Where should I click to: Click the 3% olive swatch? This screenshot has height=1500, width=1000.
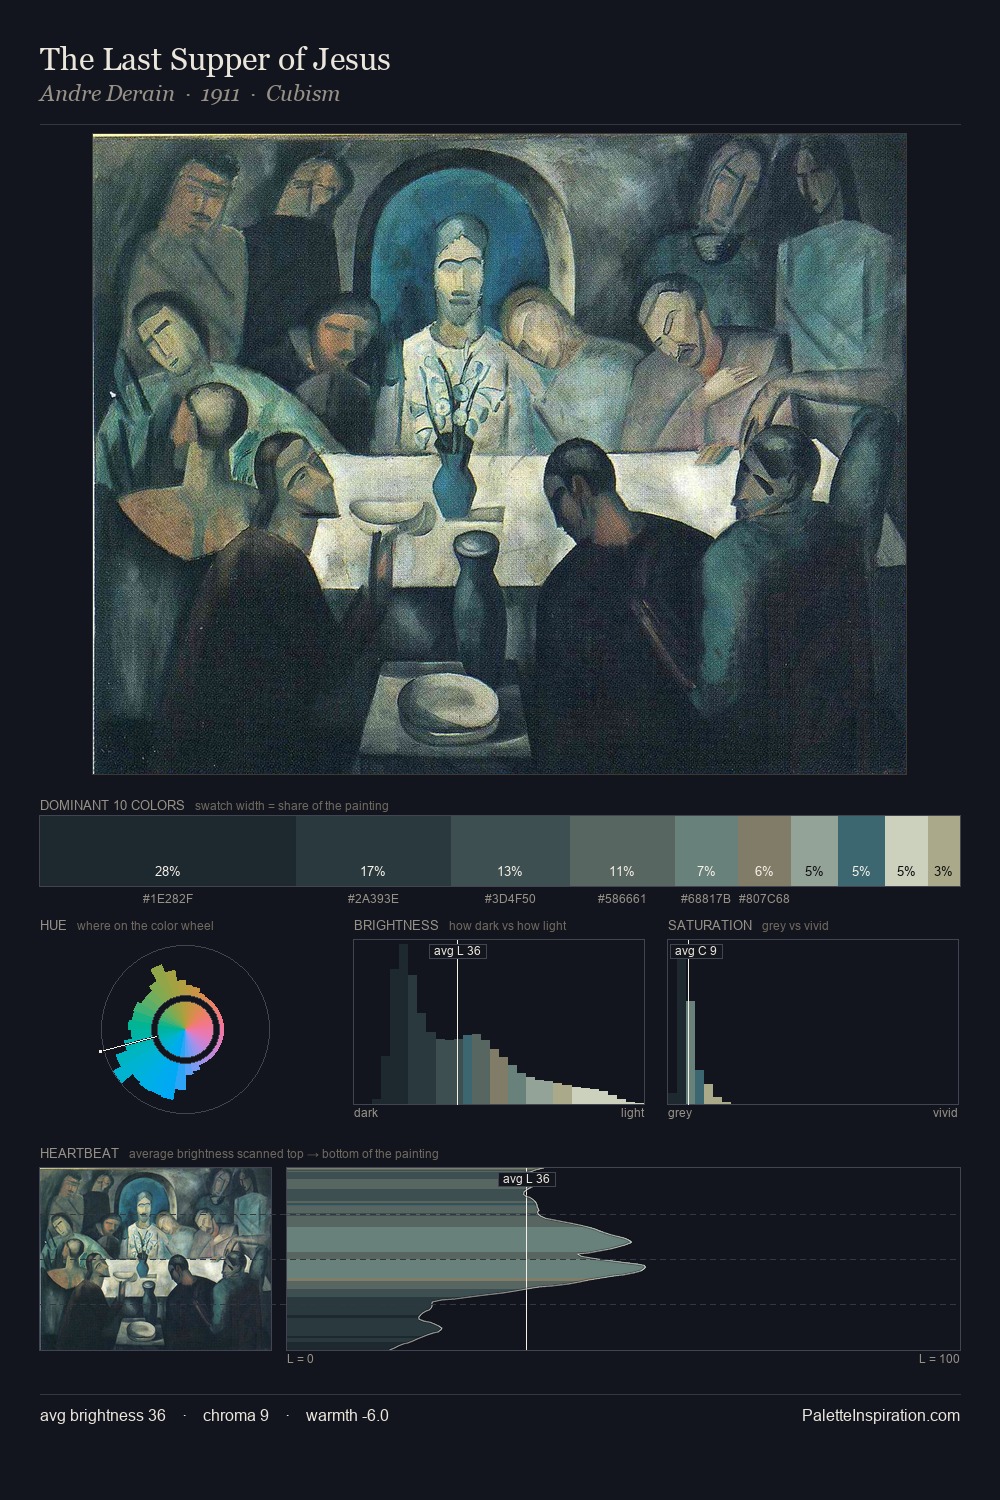pyautogui.click(x=944, y=851)
